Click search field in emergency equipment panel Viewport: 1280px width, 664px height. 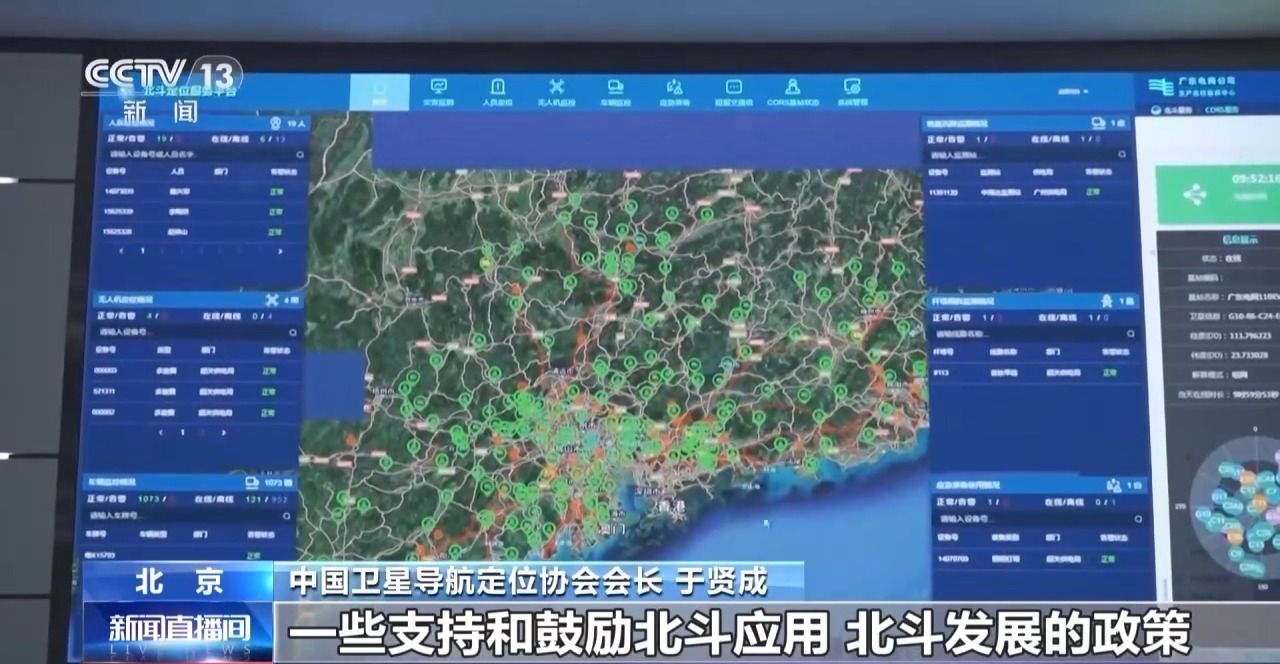pyautogui.click(x=1020, y=520)
